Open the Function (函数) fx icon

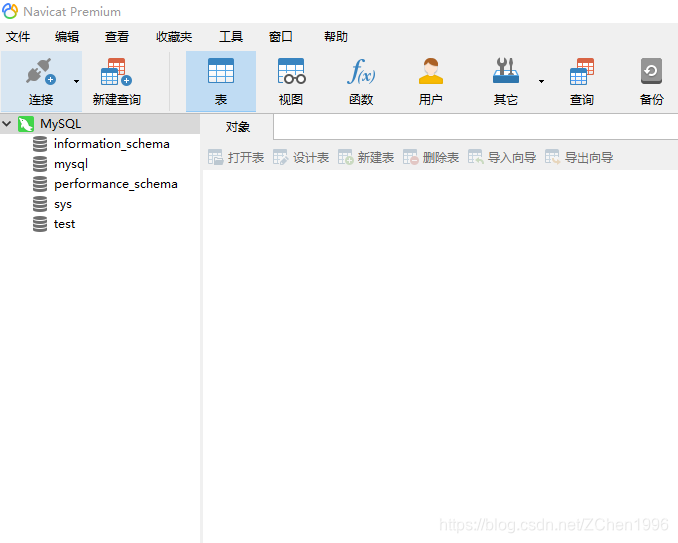[361, 71]
